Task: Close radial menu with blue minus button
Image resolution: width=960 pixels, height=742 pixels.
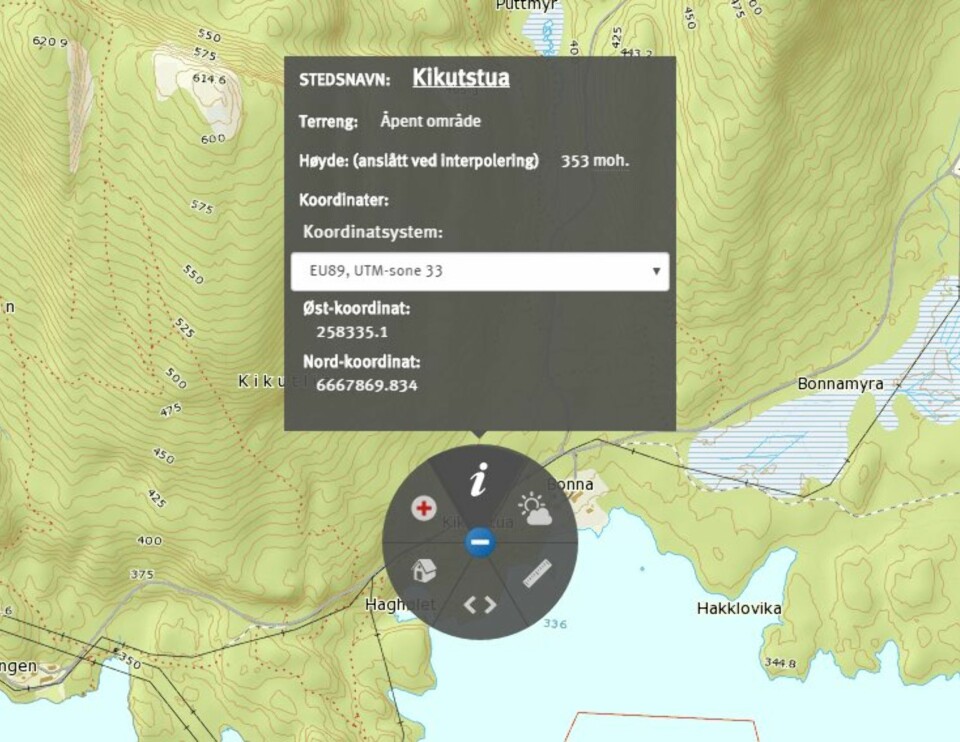Action: coord(480,542)
